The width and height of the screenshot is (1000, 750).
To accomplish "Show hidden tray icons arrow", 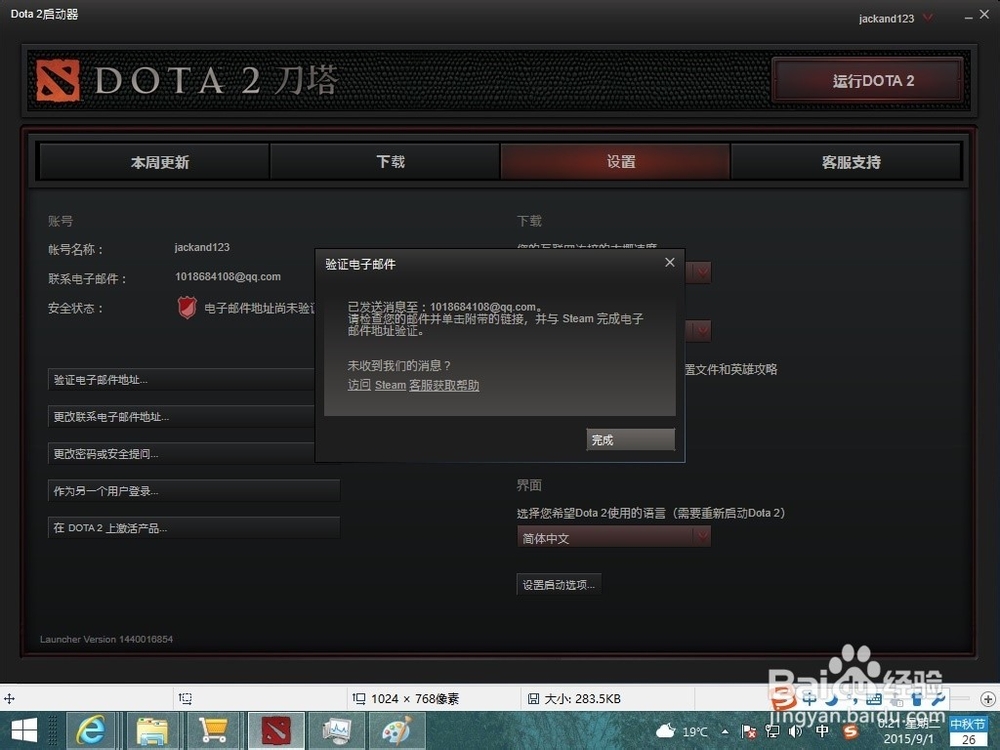I will click(x=725, y=732).
